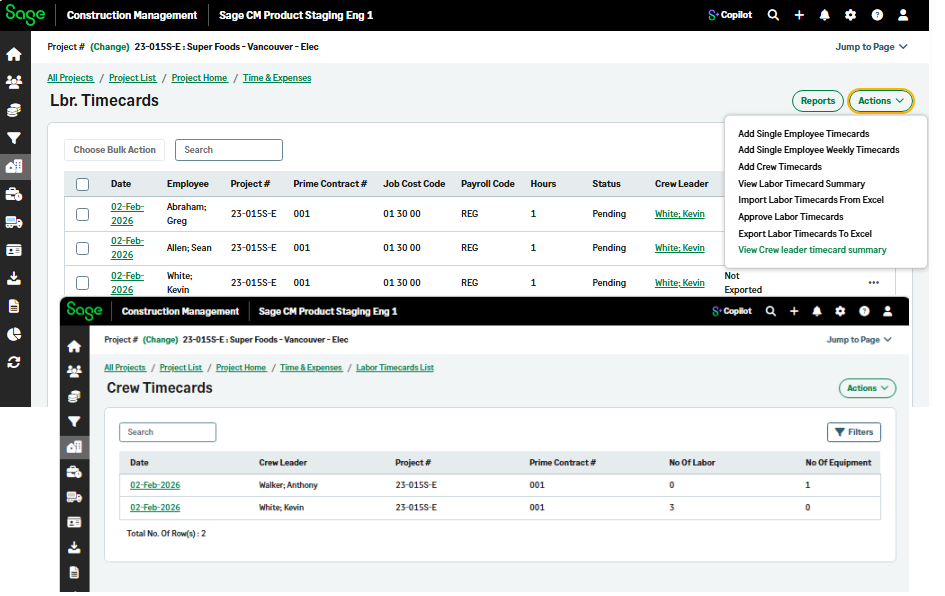
Task: Click settings gear in the topmost header bar
Action: [x=850, y=15]
